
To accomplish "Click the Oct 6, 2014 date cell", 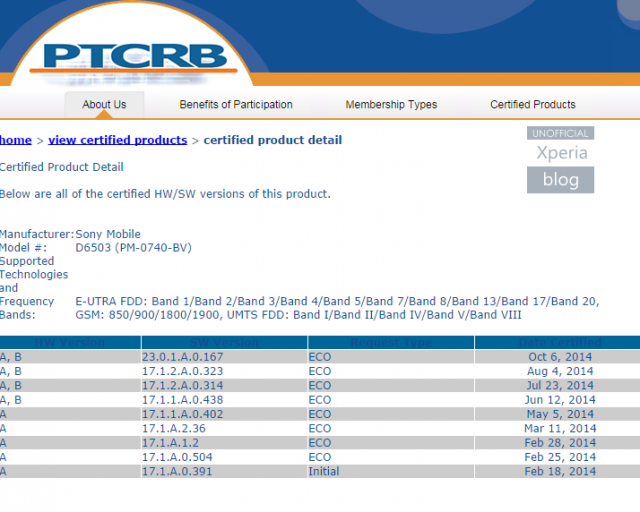I will point(558,357).
